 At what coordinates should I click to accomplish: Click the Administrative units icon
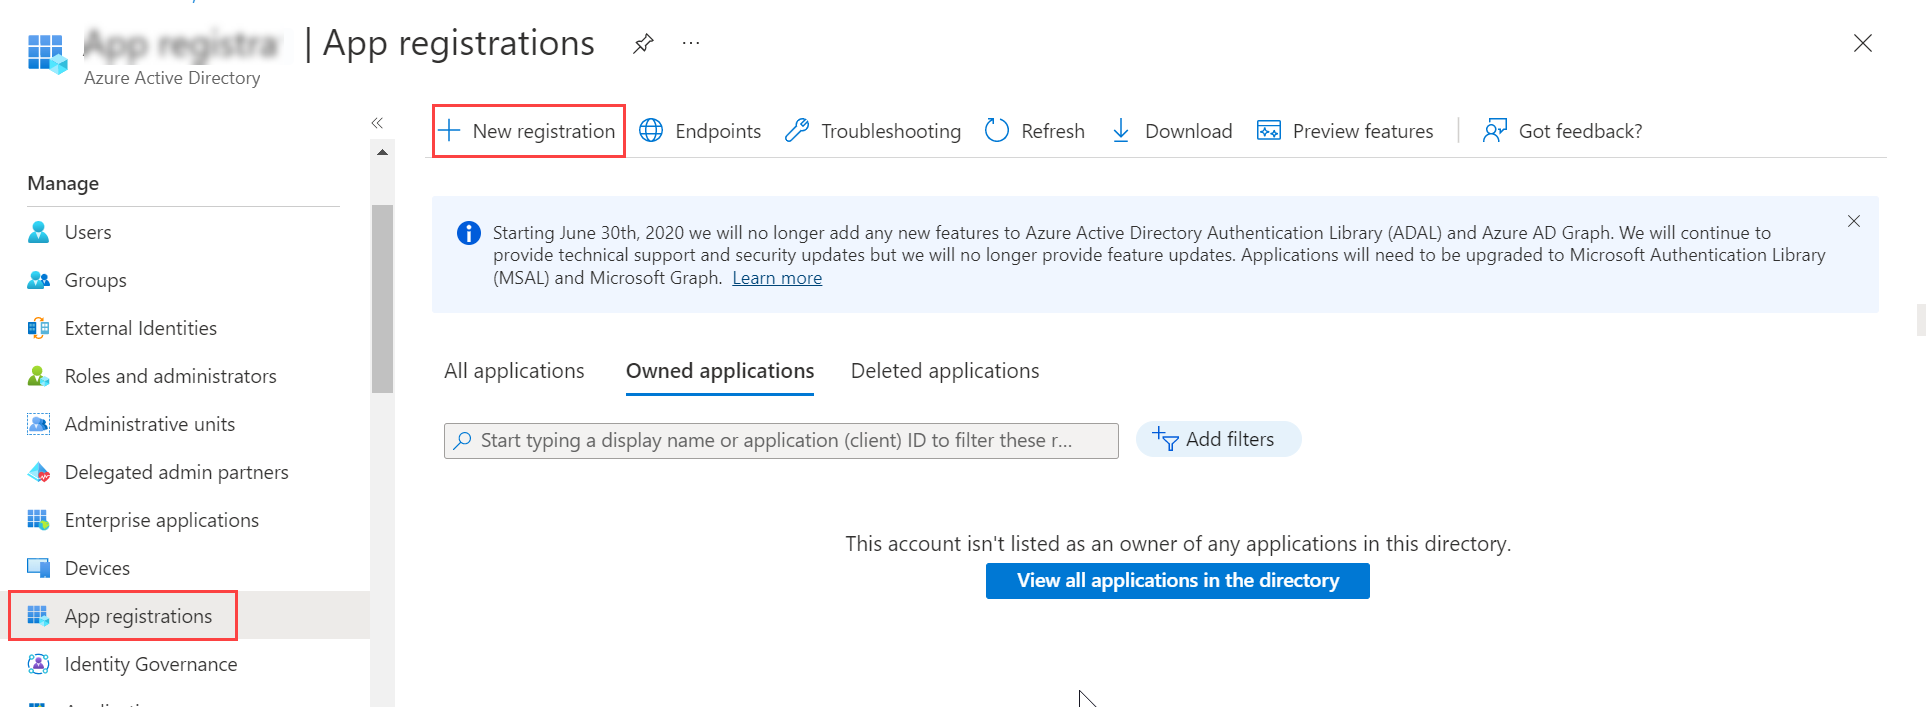39,424
